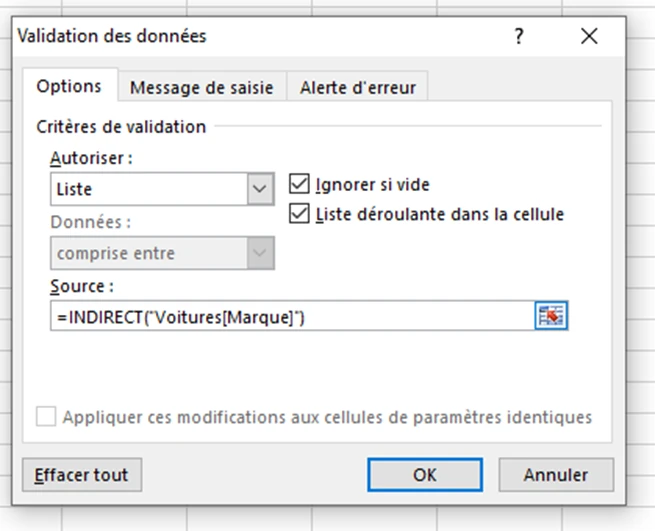
Task: Open the Autoriser dropdown arrow
Action: (x=261, y=188)
